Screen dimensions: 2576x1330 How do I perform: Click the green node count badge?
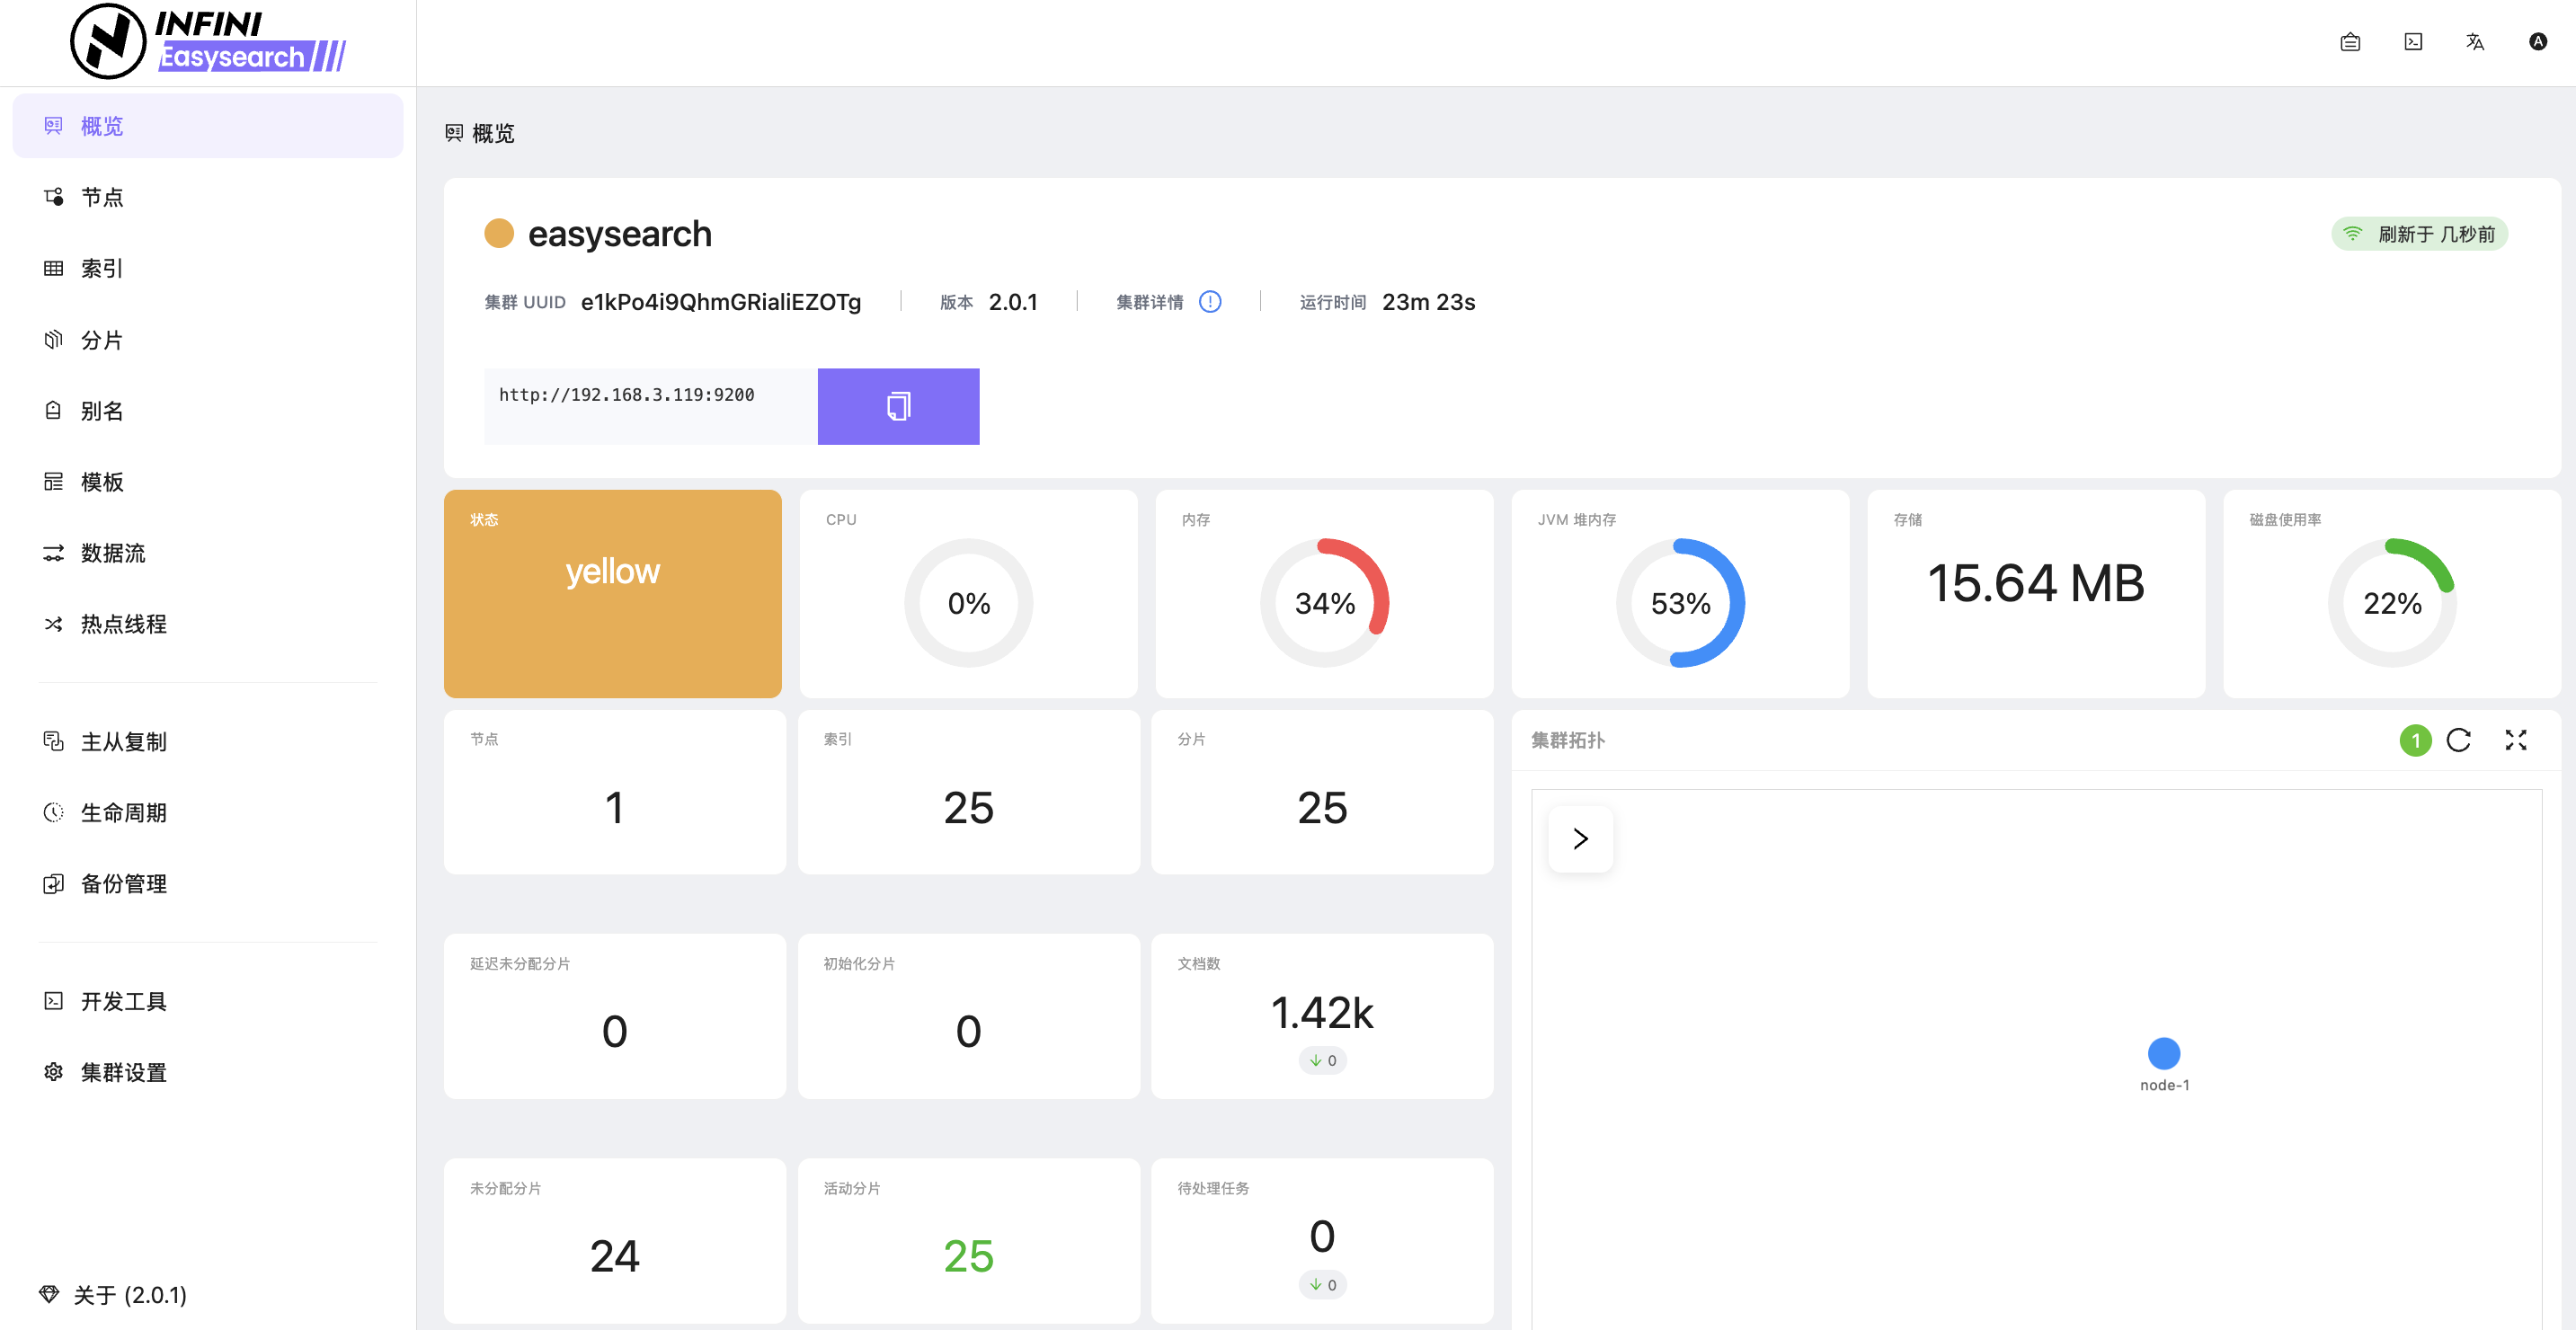click(x=2414, y=740)
